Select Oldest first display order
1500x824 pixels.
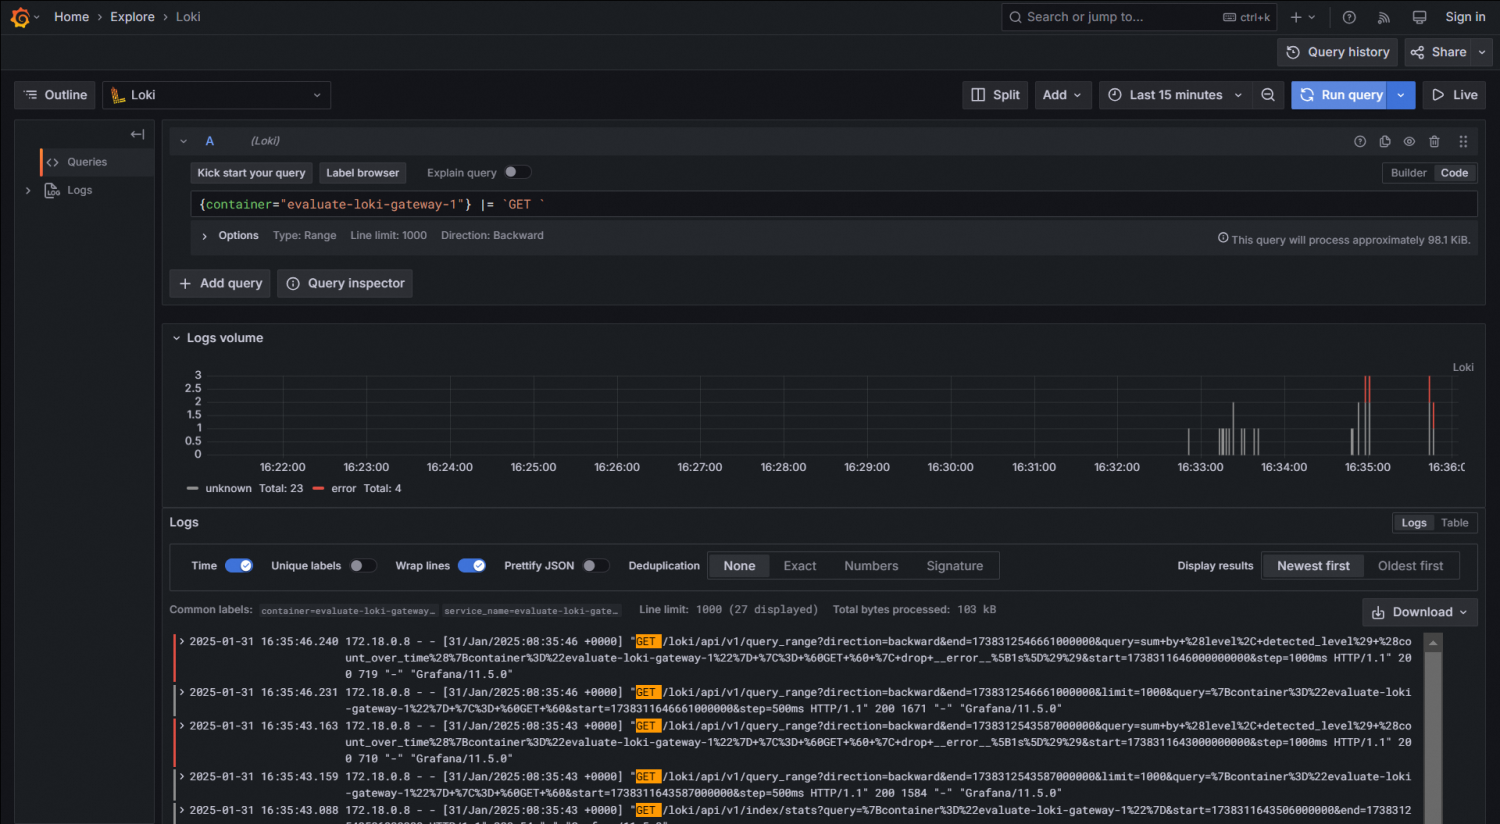point(1410,565)
